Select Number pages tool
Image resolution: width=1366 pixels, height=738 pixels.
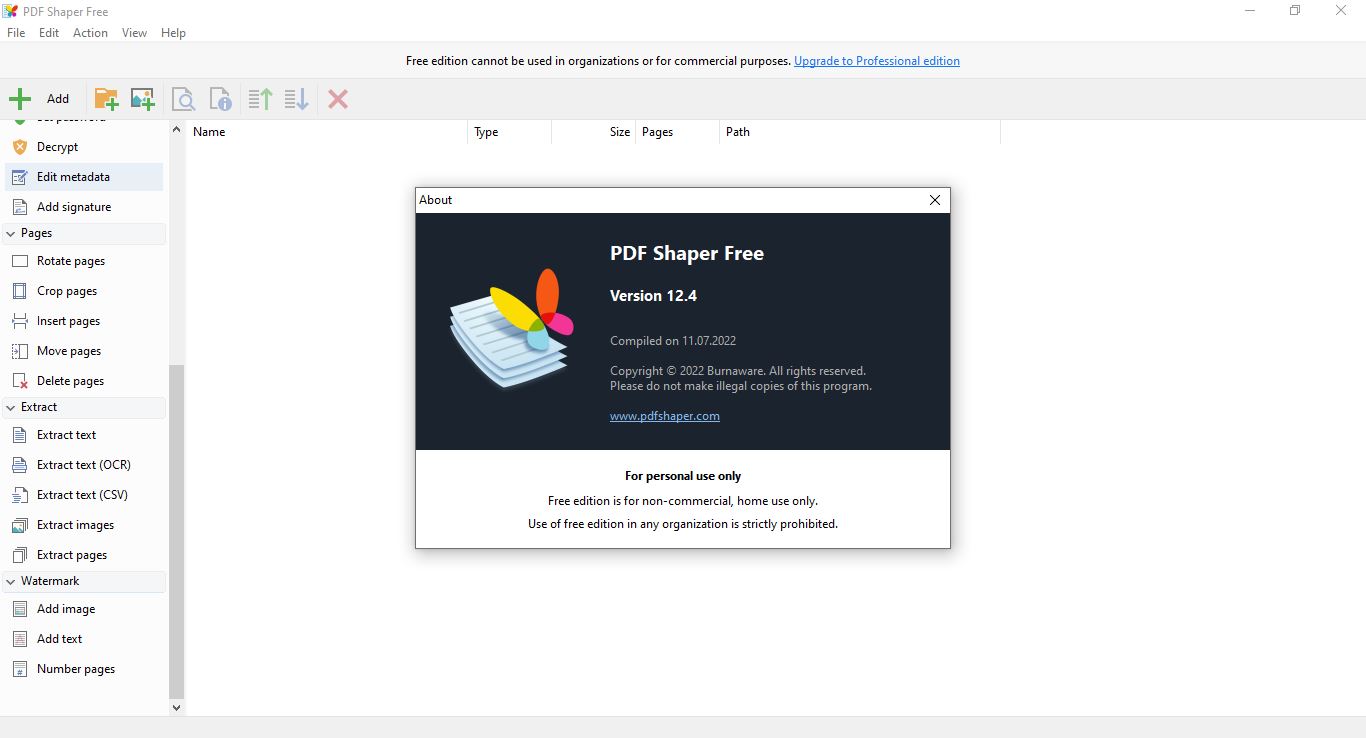coord(85,669)
